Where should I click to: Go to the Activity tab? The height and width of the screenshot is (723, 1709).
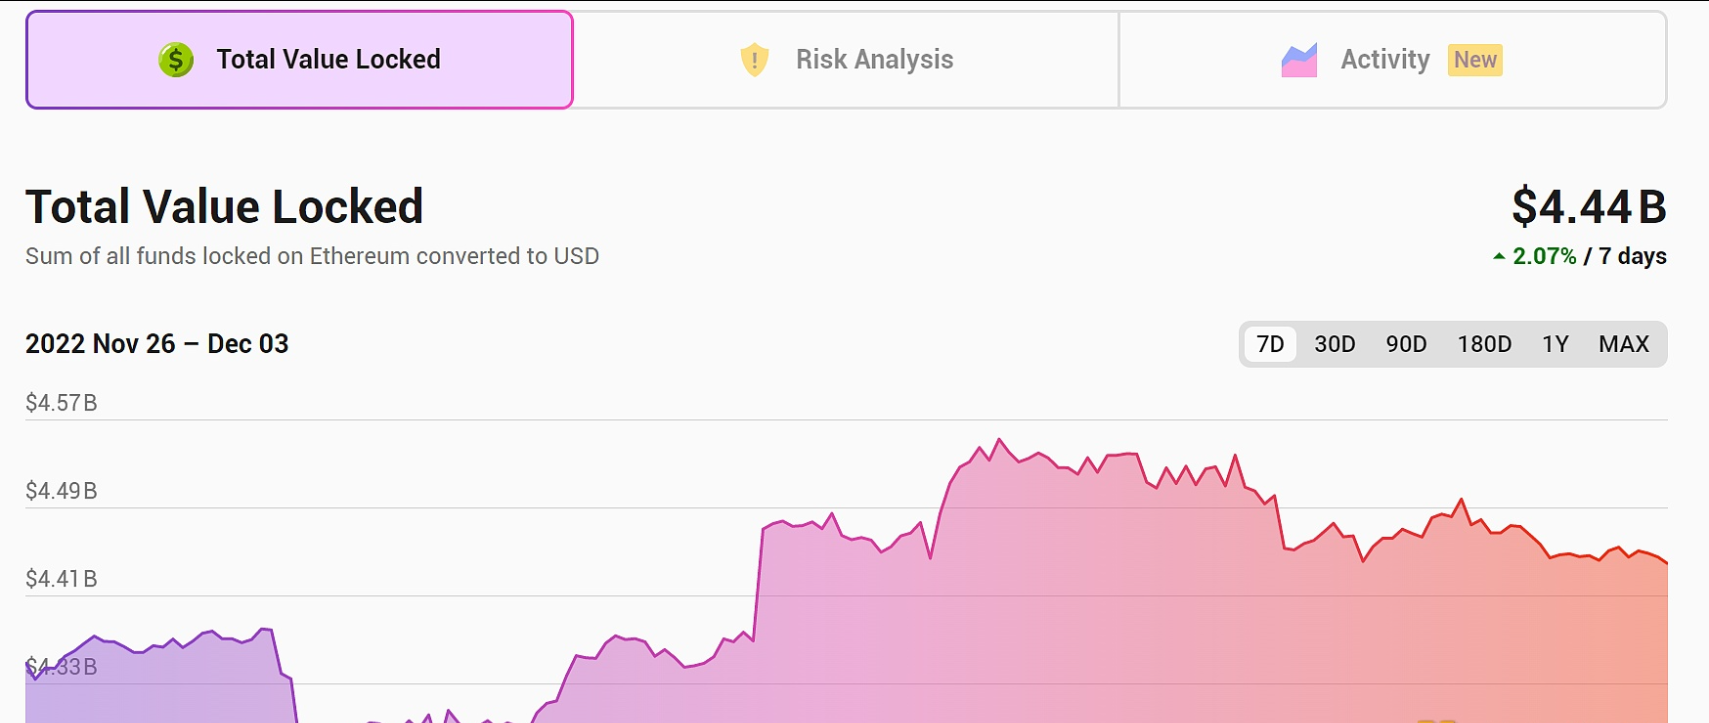[1385, 60]
